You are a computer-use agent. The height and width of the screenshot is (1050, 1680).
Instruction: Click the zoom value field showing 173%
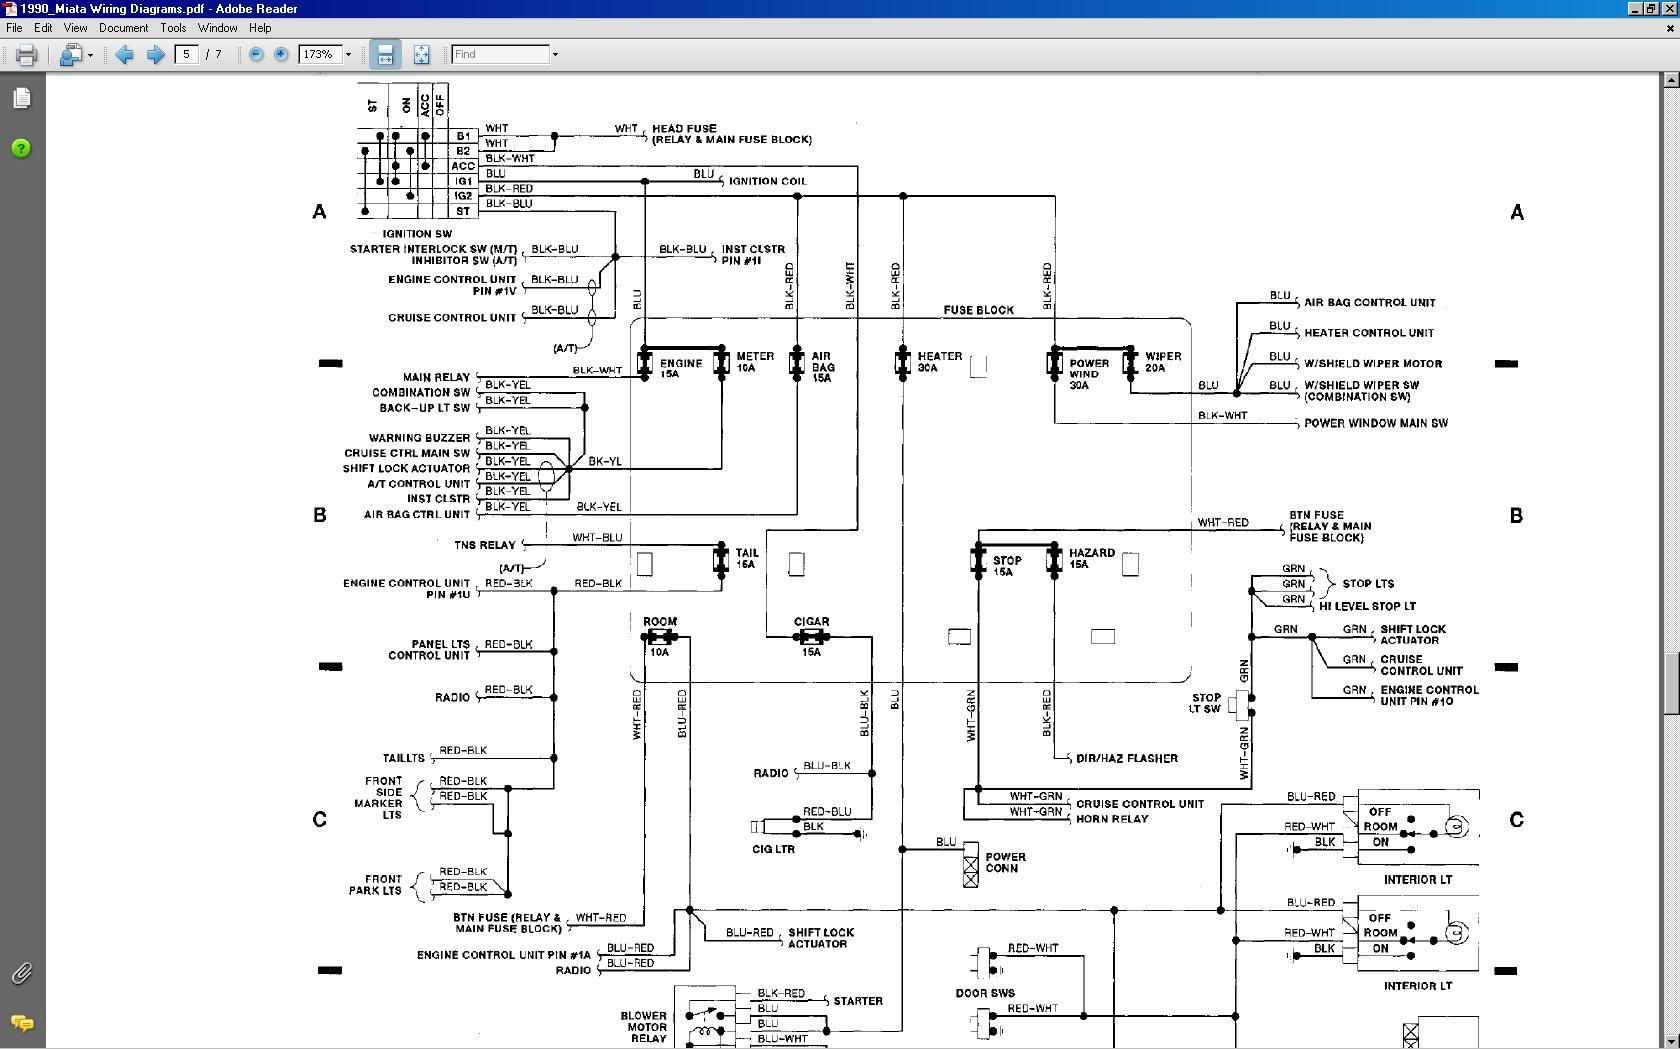(x=320, y=54)
